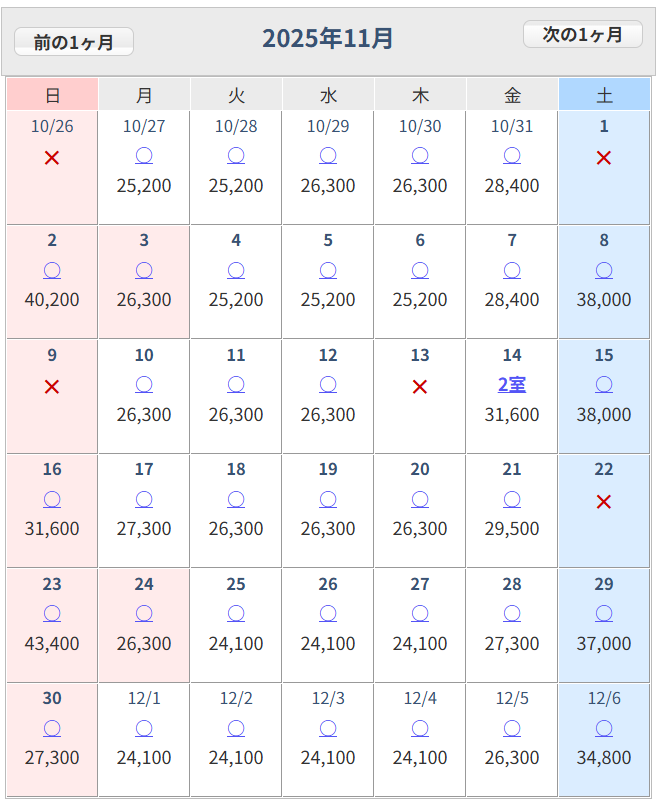This screenshot has width=656, height=801.
Task: Select the circle on November 23
Action: (52, 614)
